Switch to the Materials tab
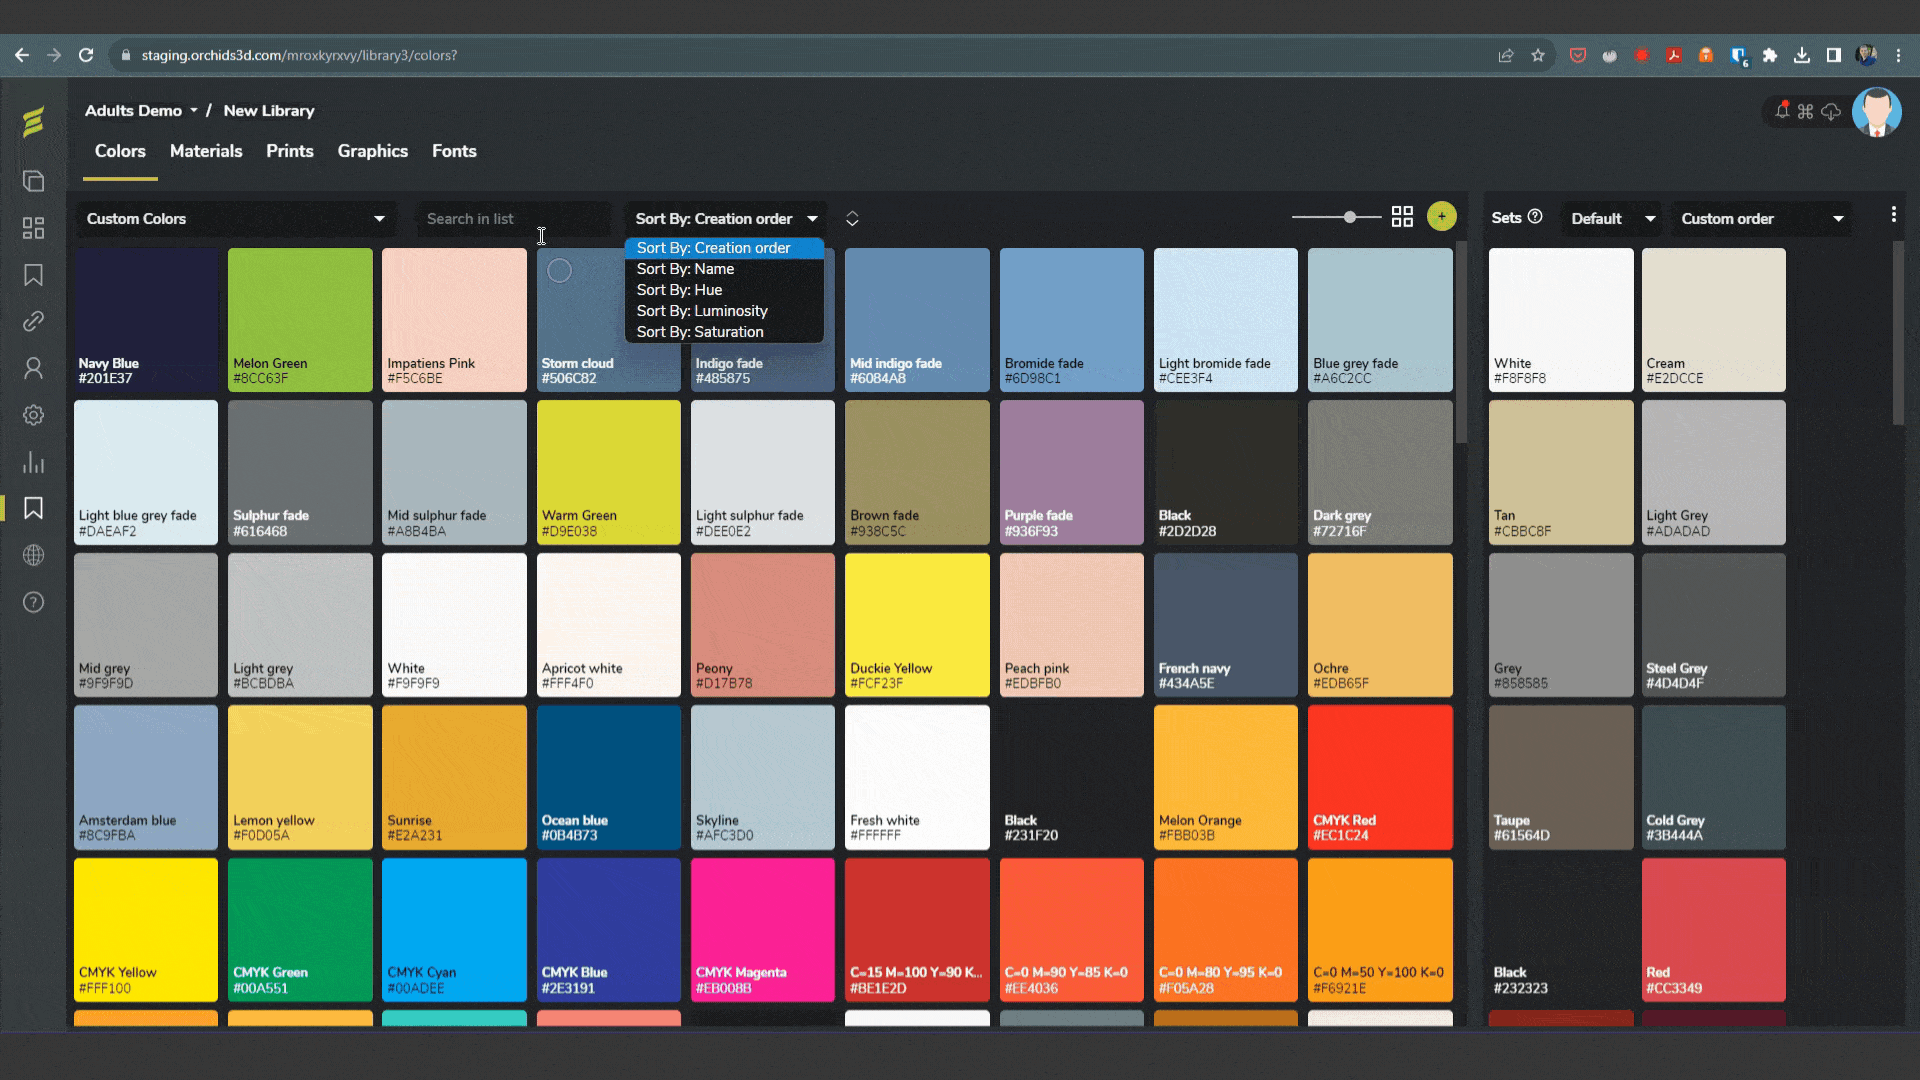This screenshot has width=1920, height=1080. coord(206,151)
